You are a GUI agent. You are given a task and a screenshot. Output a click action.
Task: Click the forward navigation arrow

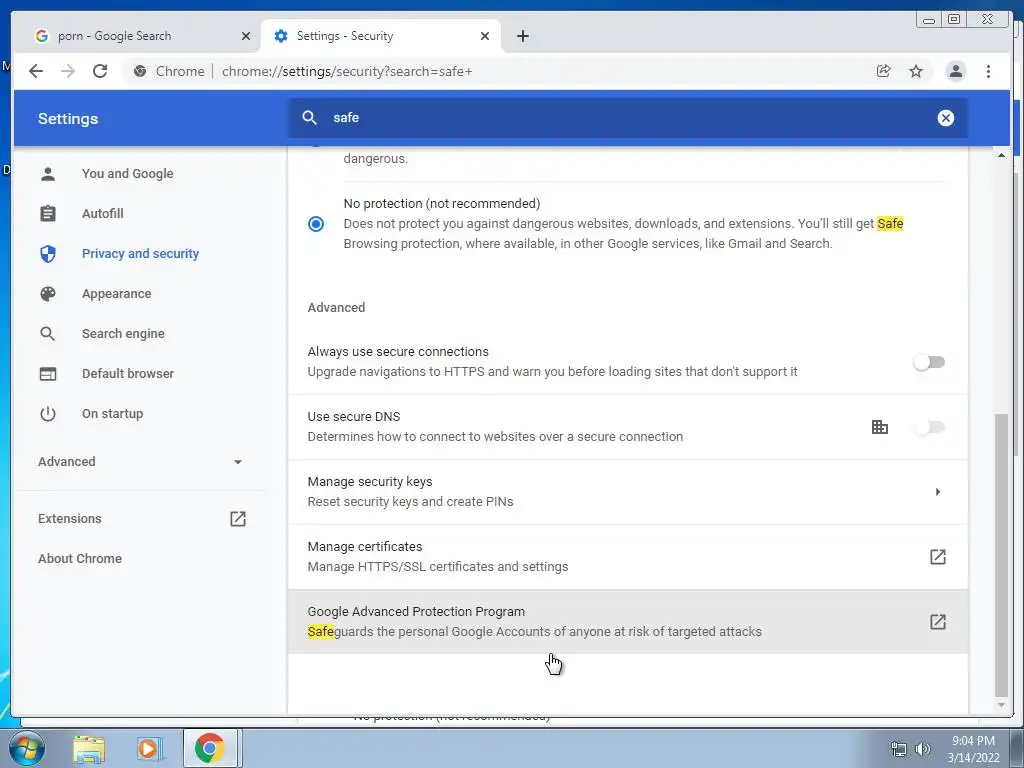click(68, 71)
